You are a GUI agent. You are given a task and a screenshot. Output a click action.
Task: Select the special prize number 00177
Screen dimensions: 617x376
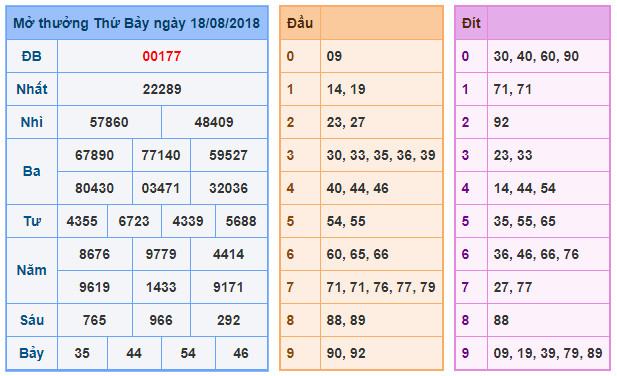162,56
